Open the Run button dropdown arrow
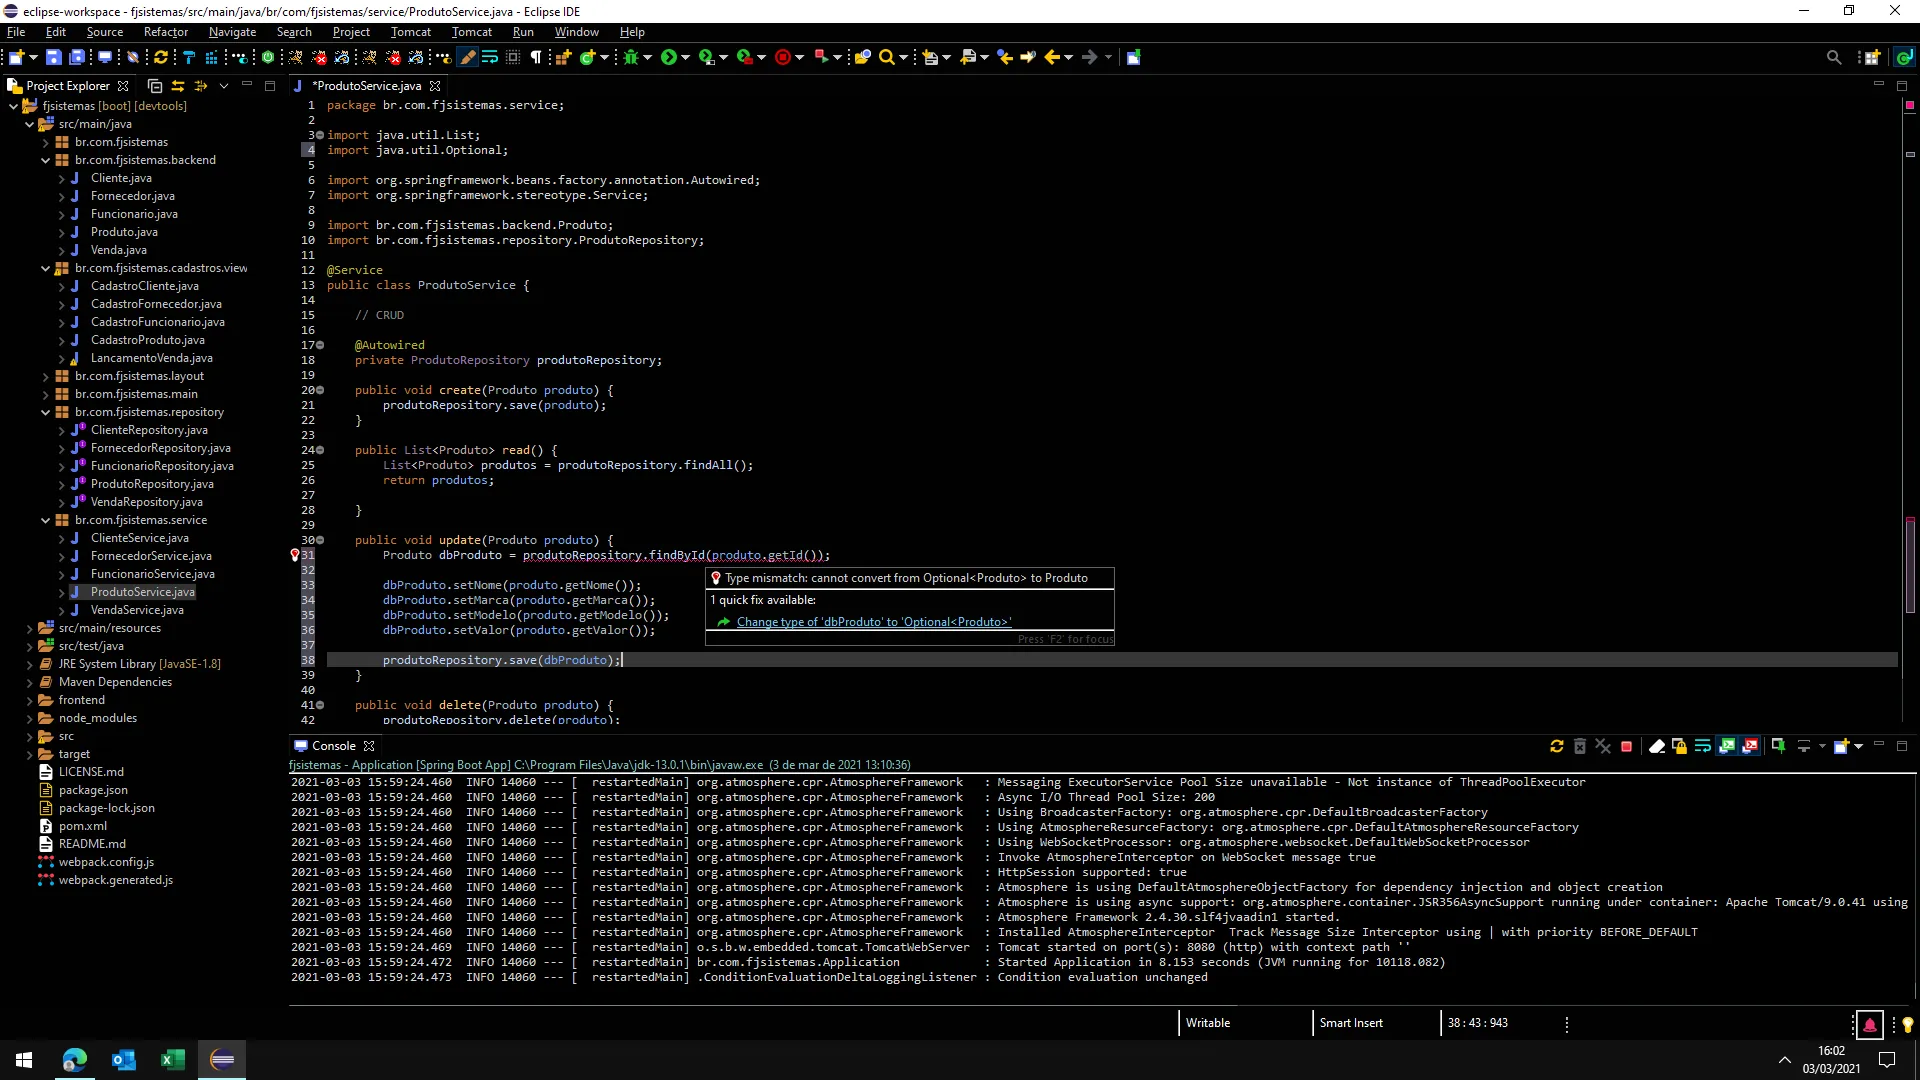 click(x=685, y=58)
